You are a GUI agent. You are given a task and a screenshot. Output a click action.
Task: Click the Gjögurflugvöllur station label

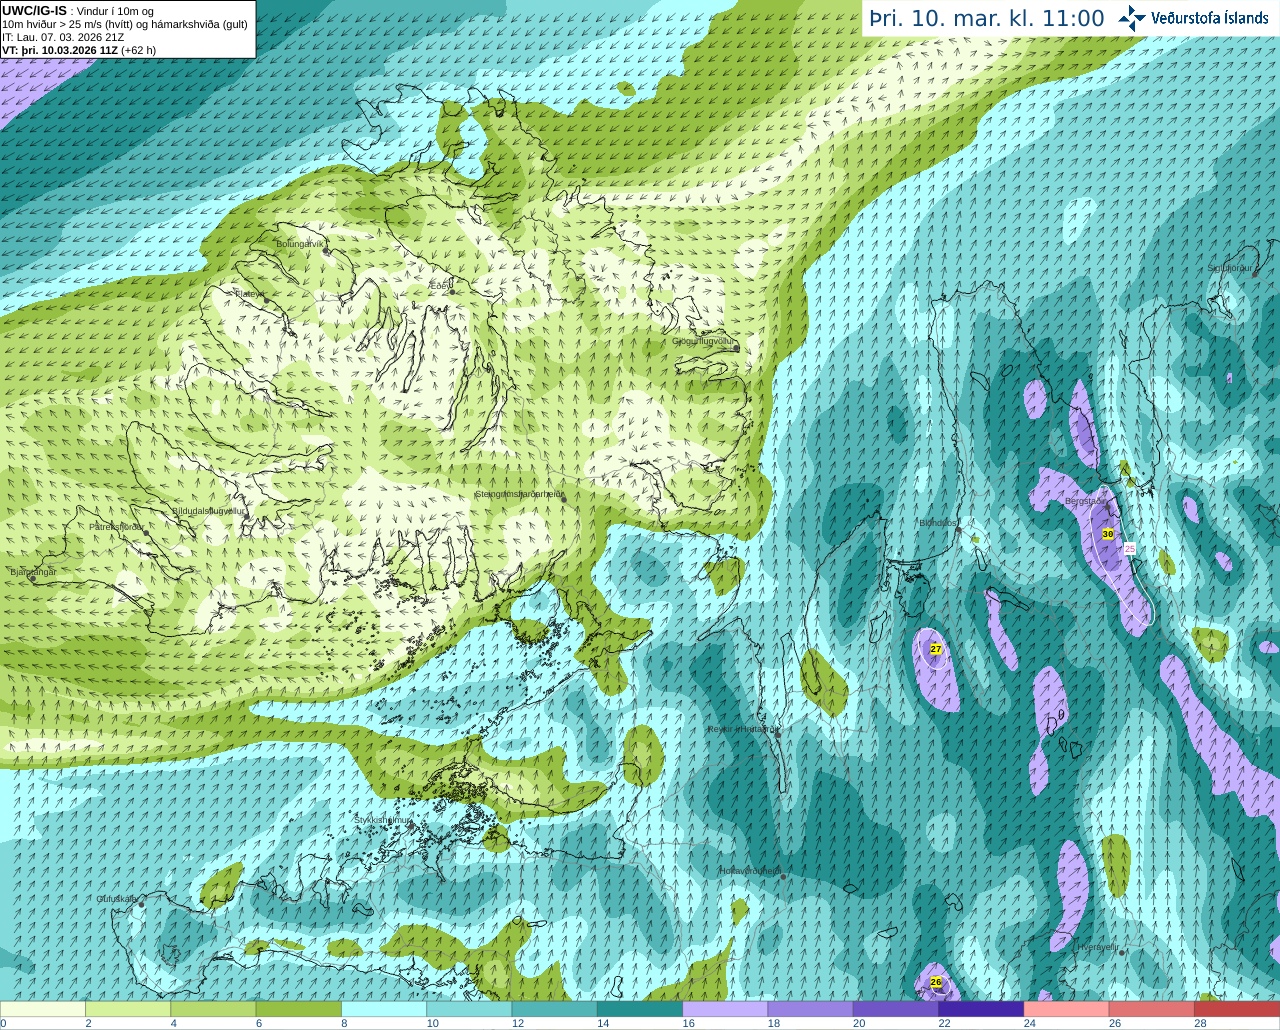point(703,341)
